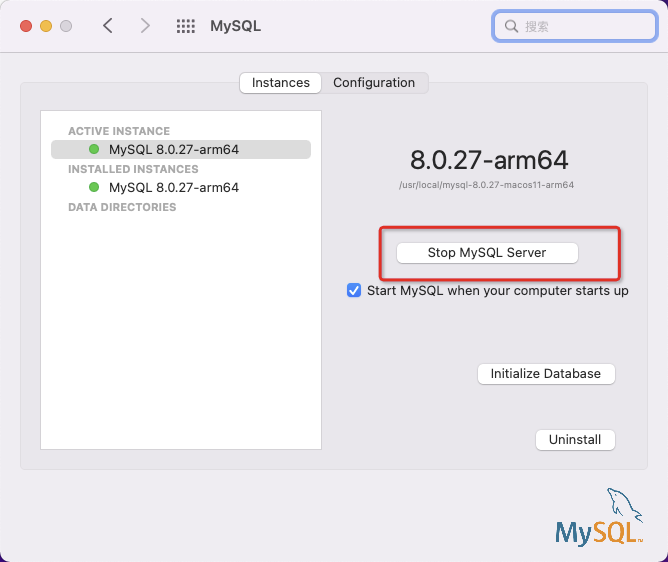Click the Uninstall button
Viewport: 668px width, 562px height.
[575, 440]
